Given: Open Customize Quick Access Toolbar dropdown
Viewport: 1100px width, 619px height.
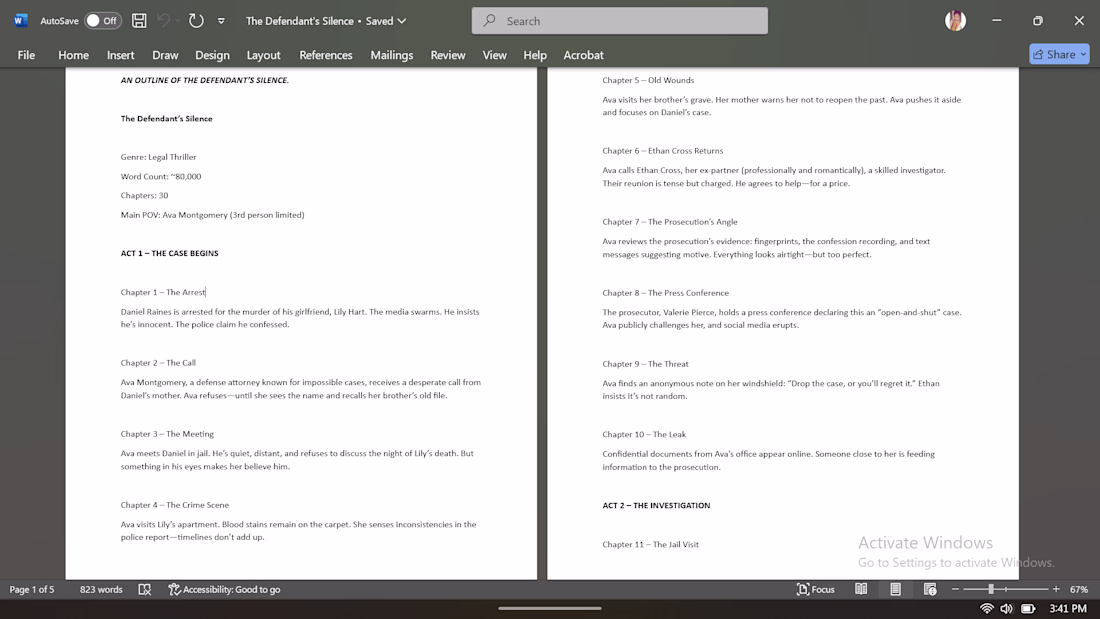Looking at the screenshot, I should pos(221,21).
